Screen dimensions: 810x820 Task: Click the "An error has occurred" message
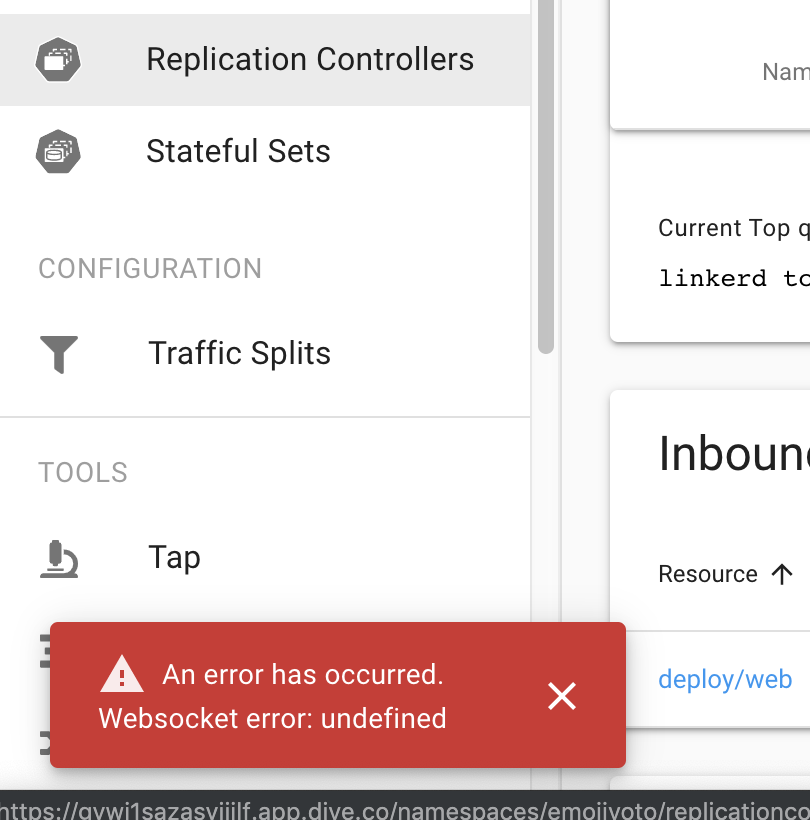click(x=303, y=674)
